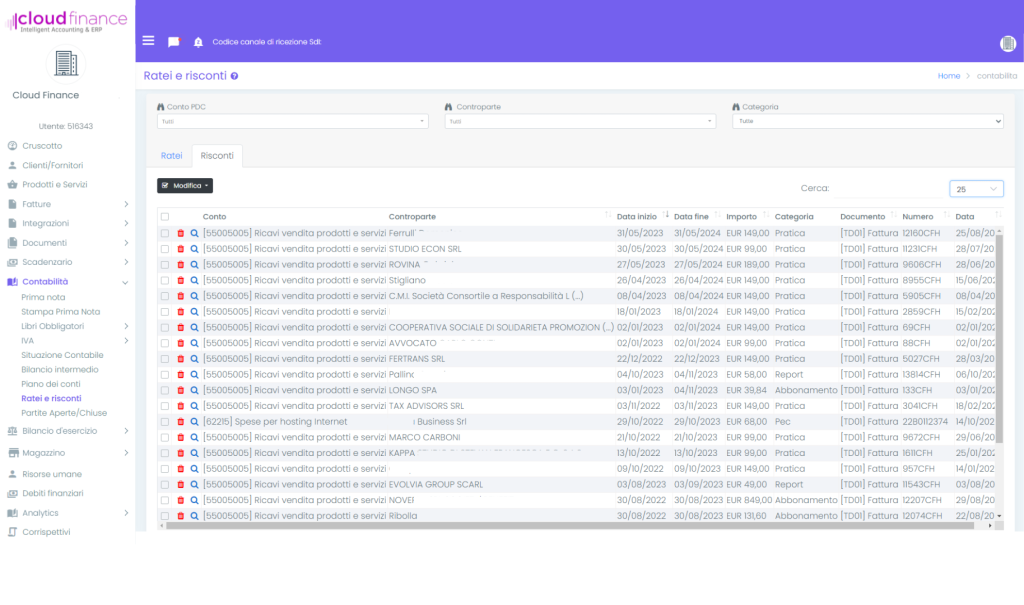Sort by the Data inizio column header
This screenshot has width=1024, height=605.
(x=643, y=216)
